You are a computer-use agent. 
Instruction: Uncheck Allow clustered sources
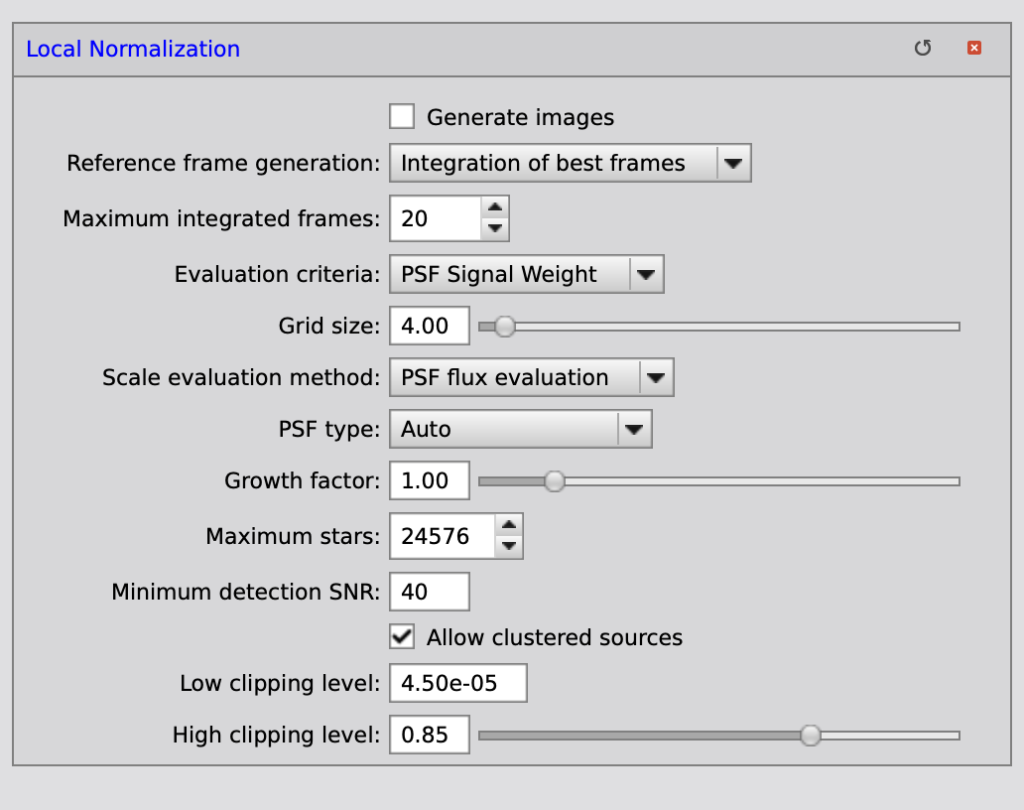(x=402, y=637)
